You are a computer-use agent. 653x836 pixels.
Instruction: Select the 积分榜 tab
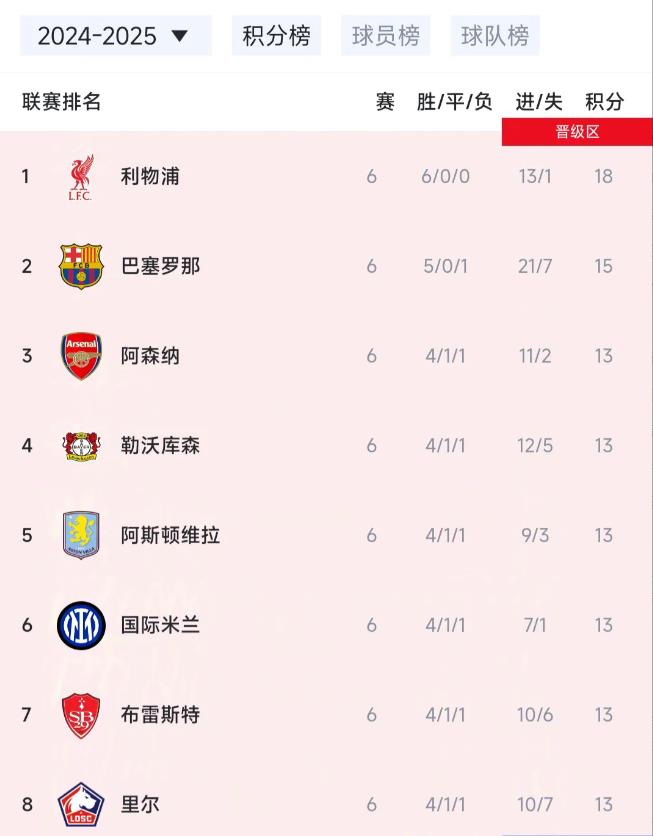click(276, 36)
